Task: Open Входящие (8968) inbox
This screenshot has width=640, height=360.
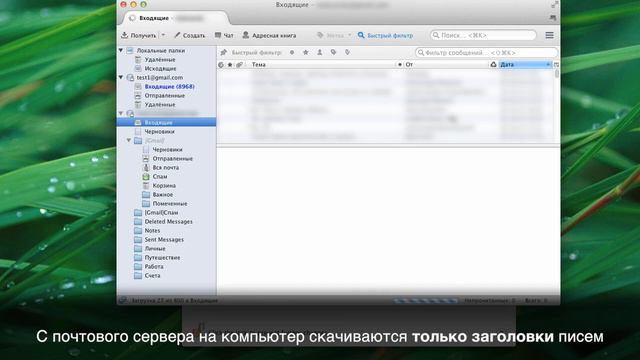Action: (169, 87)
